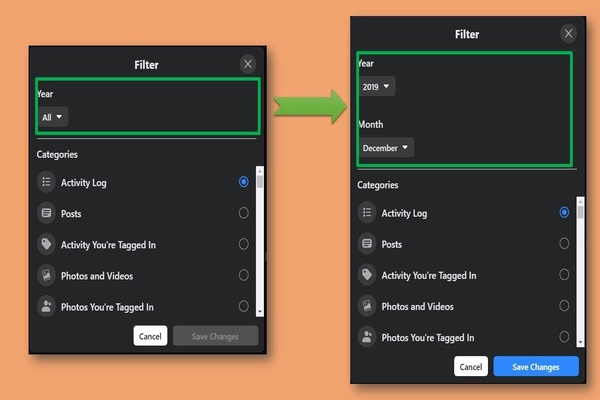
Task: Click 'Photos You're Tagged In' label, left dialog
Action: pyautogui.click(x=107, y=307)
